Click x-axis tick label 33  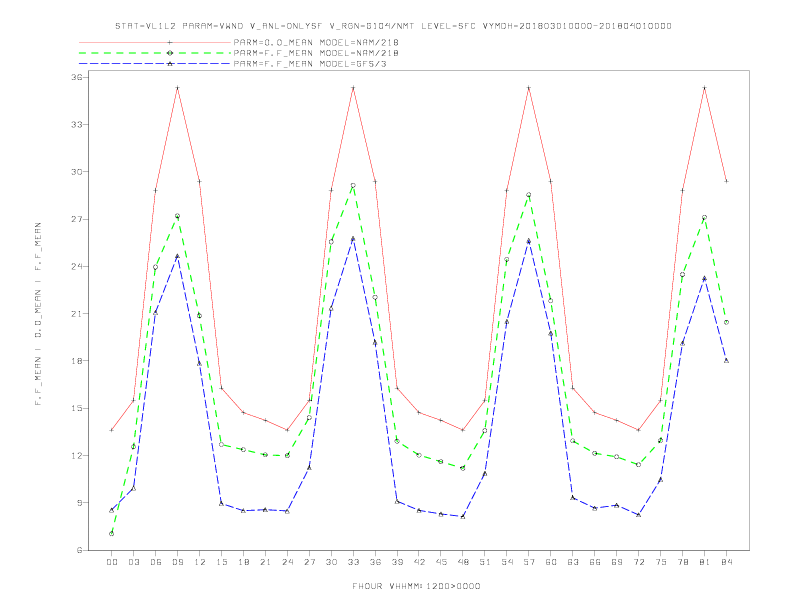click(353, 562)
